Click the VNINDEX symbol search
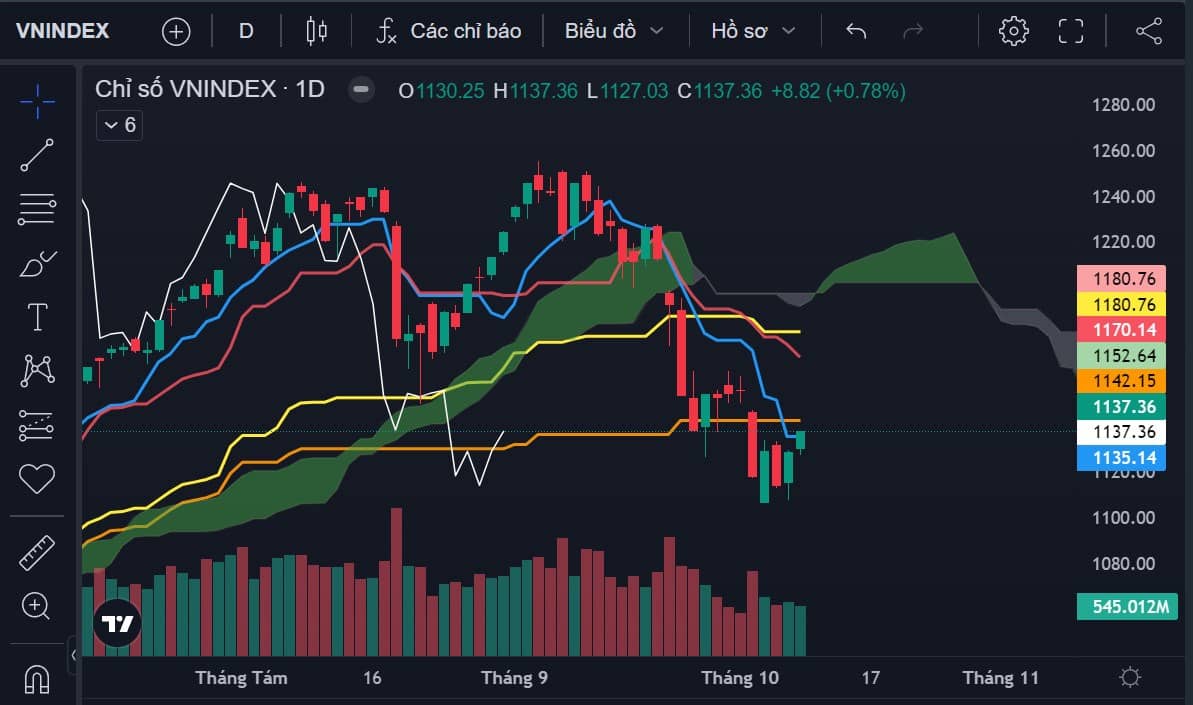 62,31
